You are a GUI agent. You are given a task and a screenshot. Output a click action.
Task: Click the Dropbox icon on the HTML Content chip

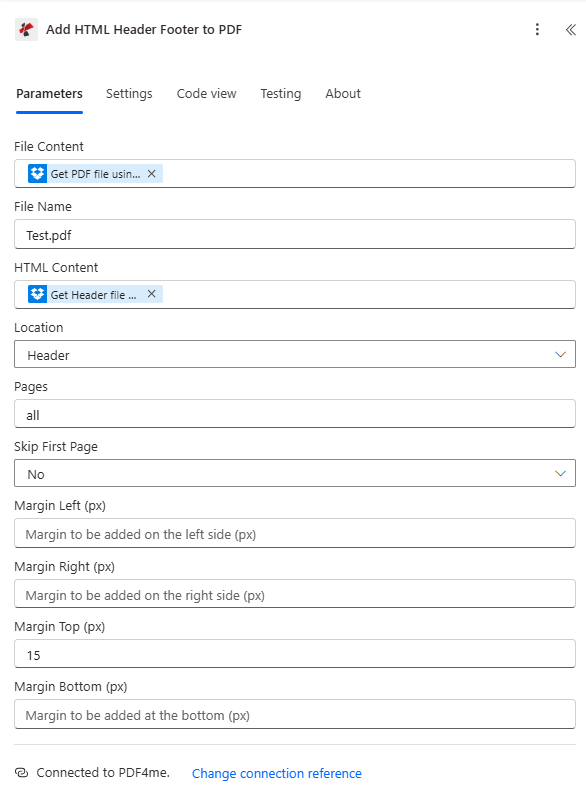click(37, 294)
